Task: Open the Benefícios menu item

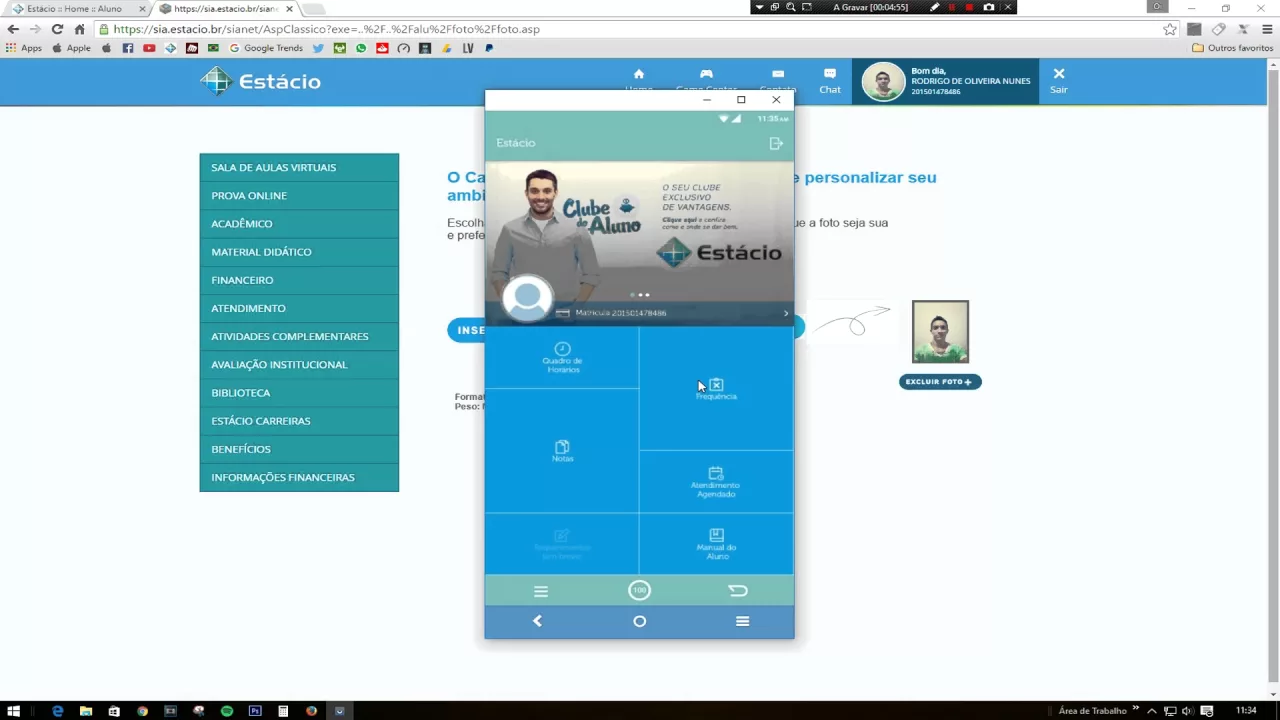Action: [299, 449]
